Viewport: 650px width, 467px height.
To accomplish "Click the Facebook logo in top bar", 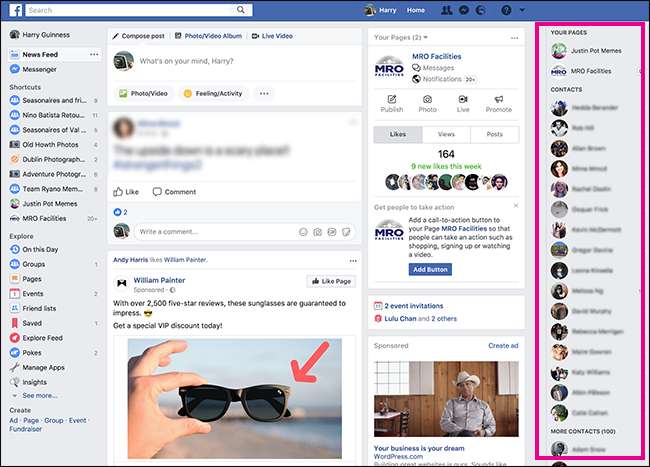I will click(15, 10).
